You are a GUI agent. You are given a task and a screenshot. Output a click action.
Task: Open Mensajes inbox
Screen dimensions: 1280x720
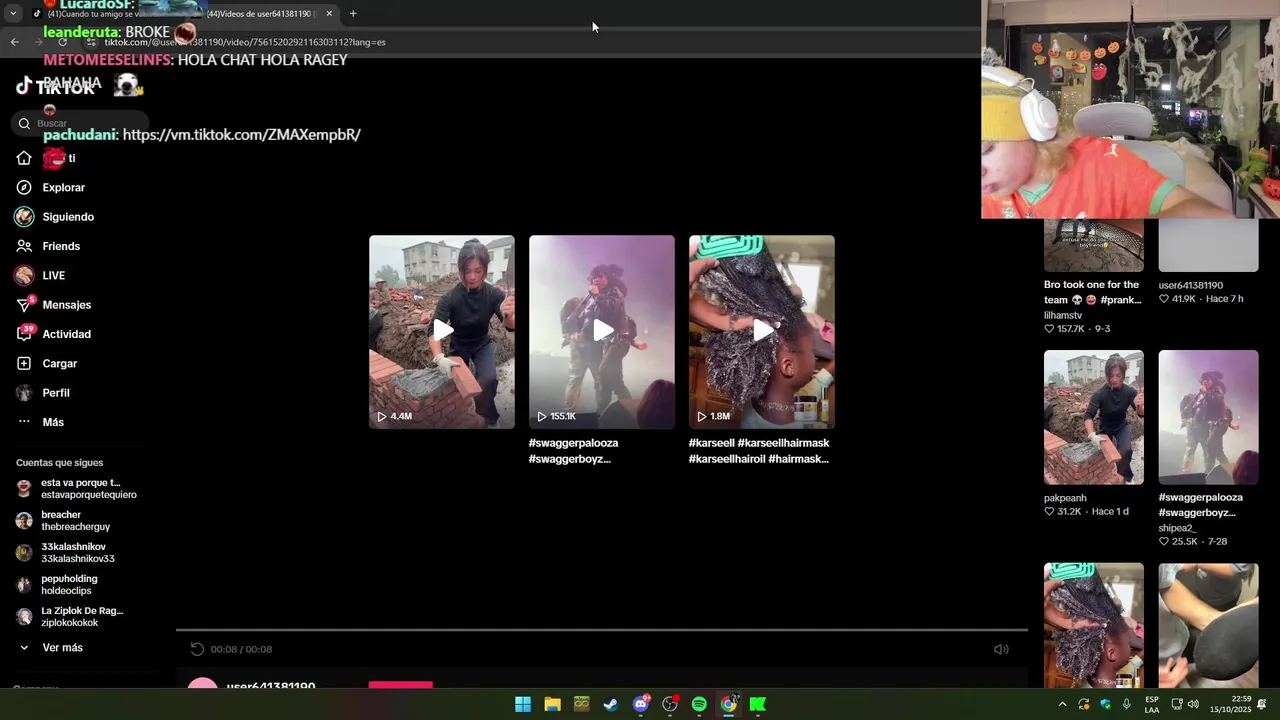pos(66,305)
